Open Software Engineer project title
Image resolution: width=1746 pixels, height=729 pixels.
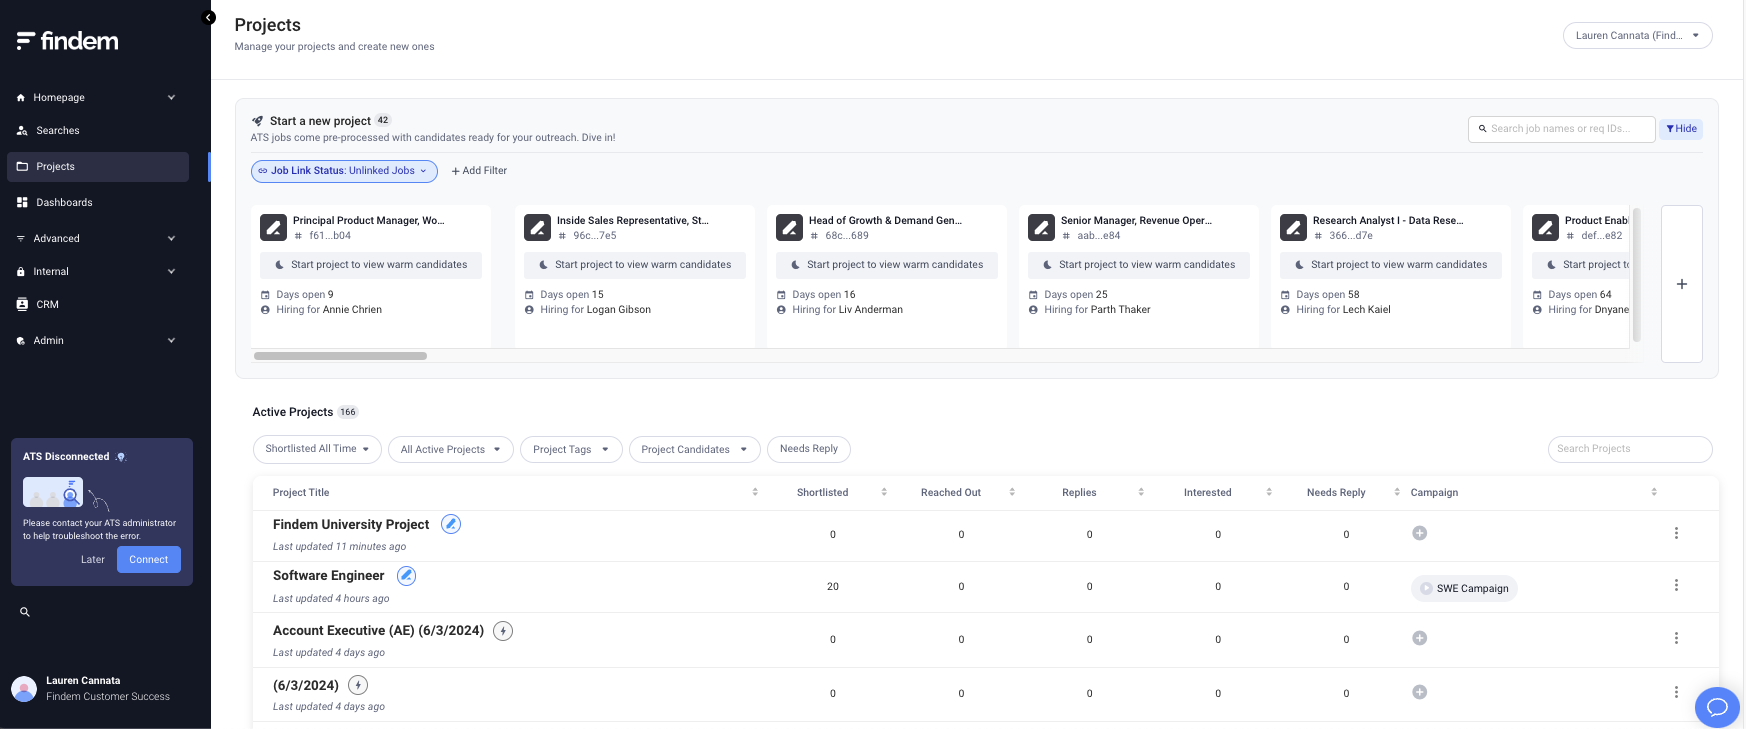pyautogui.click(x=329, y=576)
